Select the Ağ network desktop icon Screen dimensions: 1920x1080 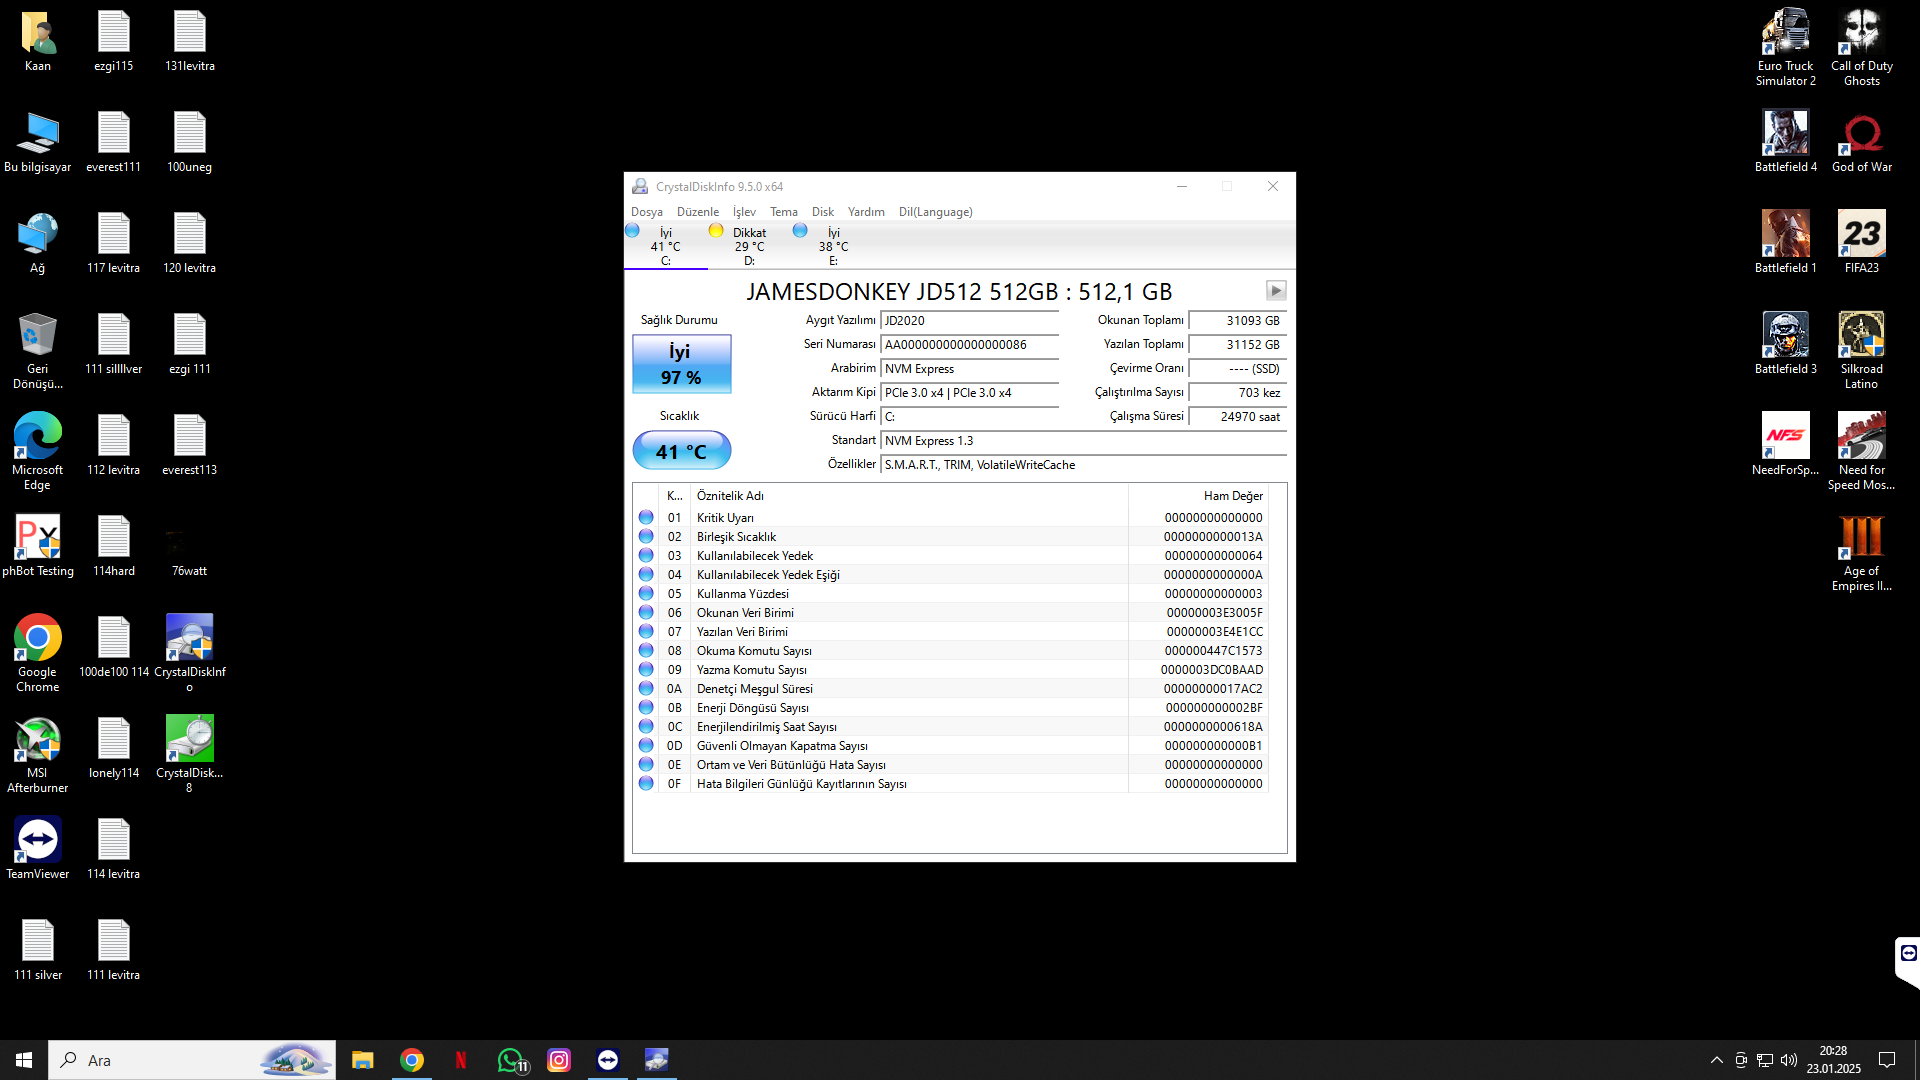(37, 244)
